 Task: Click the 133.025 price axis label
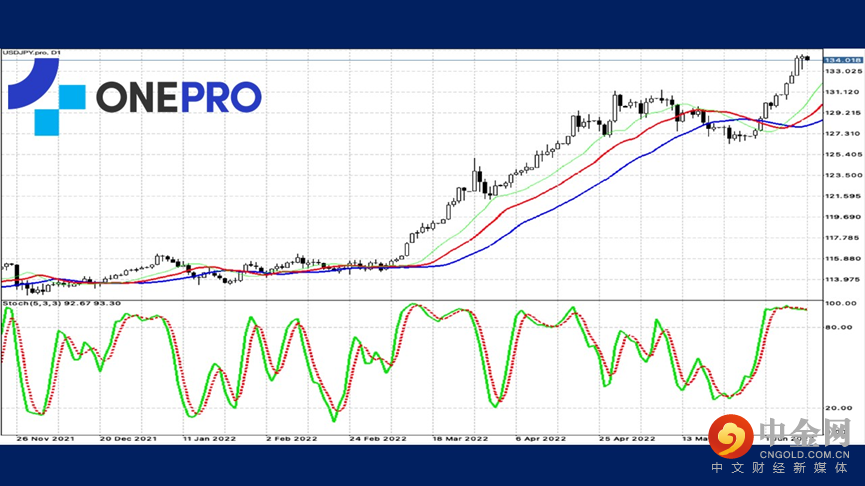[x=843, y=72]
